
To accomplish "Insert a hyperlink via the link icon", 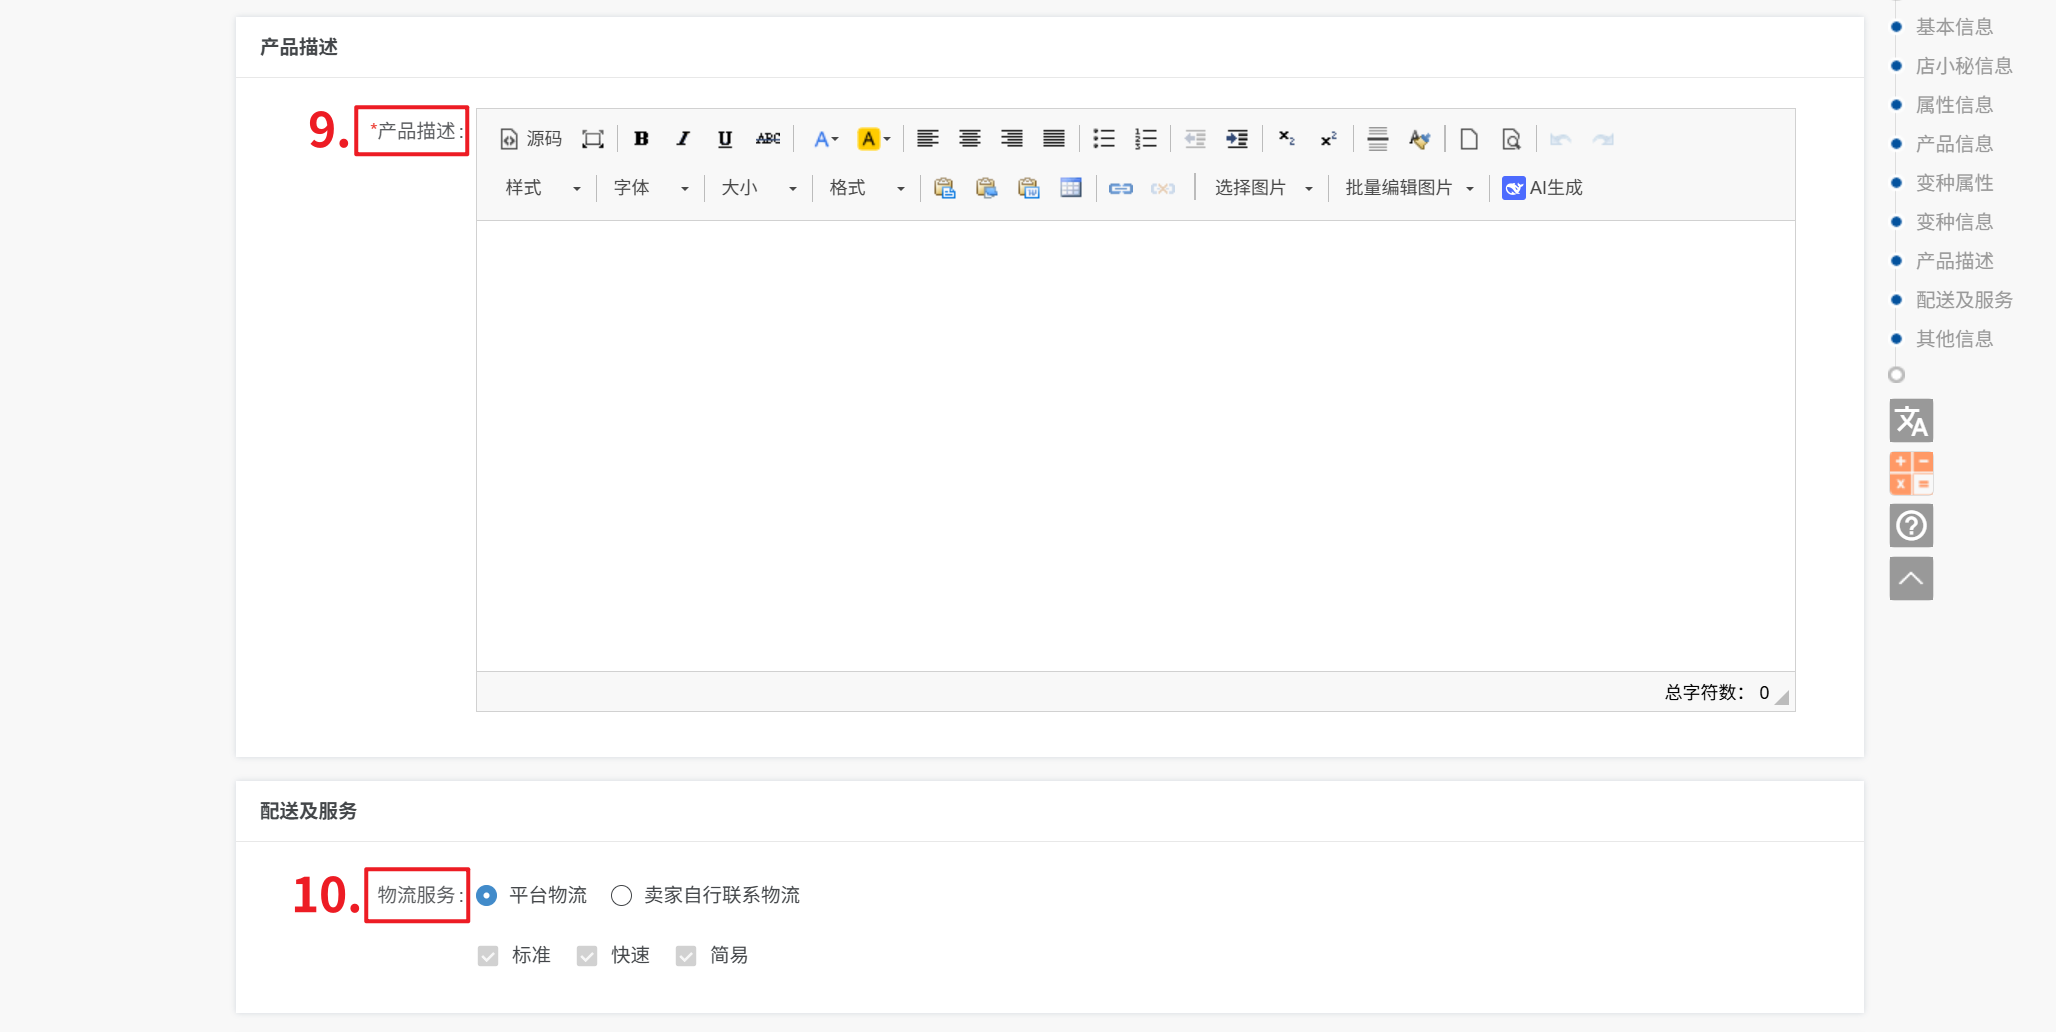I will 1120,188.
